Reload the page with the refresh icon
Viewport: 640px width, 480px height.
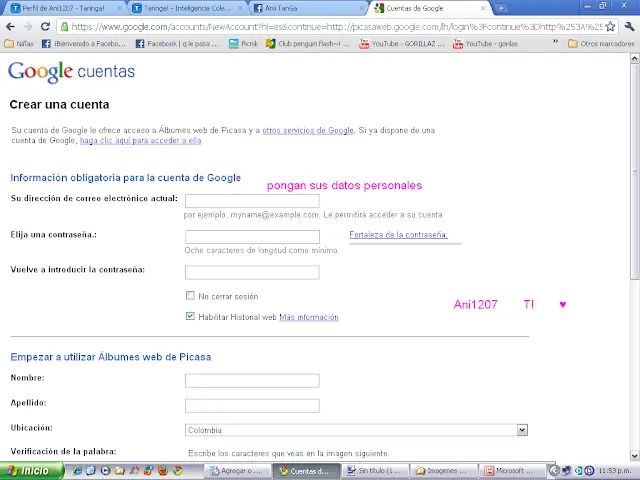click(x=45, y=27)
